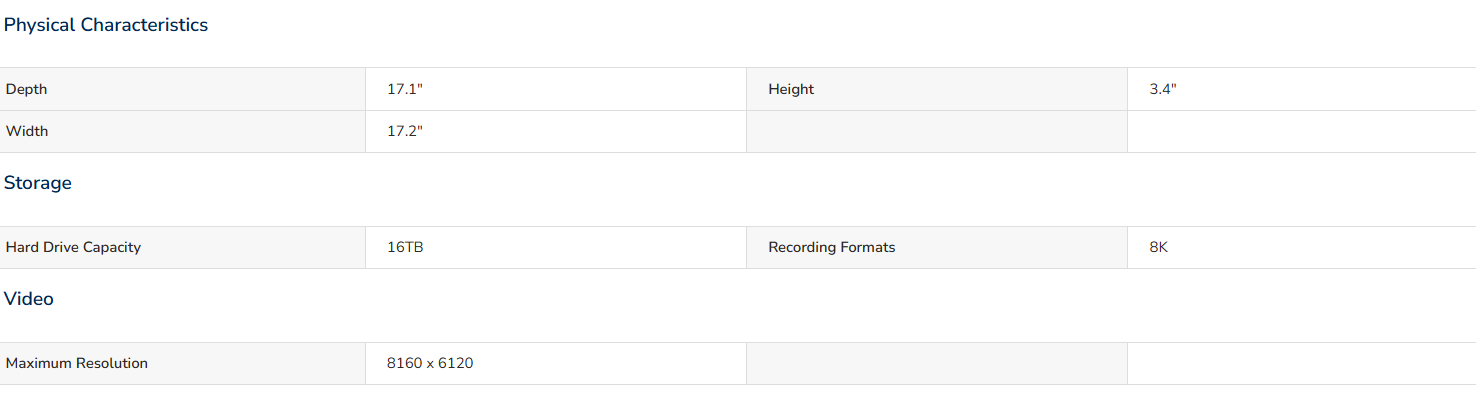Click the 3.4" height value
The image size is (1476, 395).
pos(1163,89)
